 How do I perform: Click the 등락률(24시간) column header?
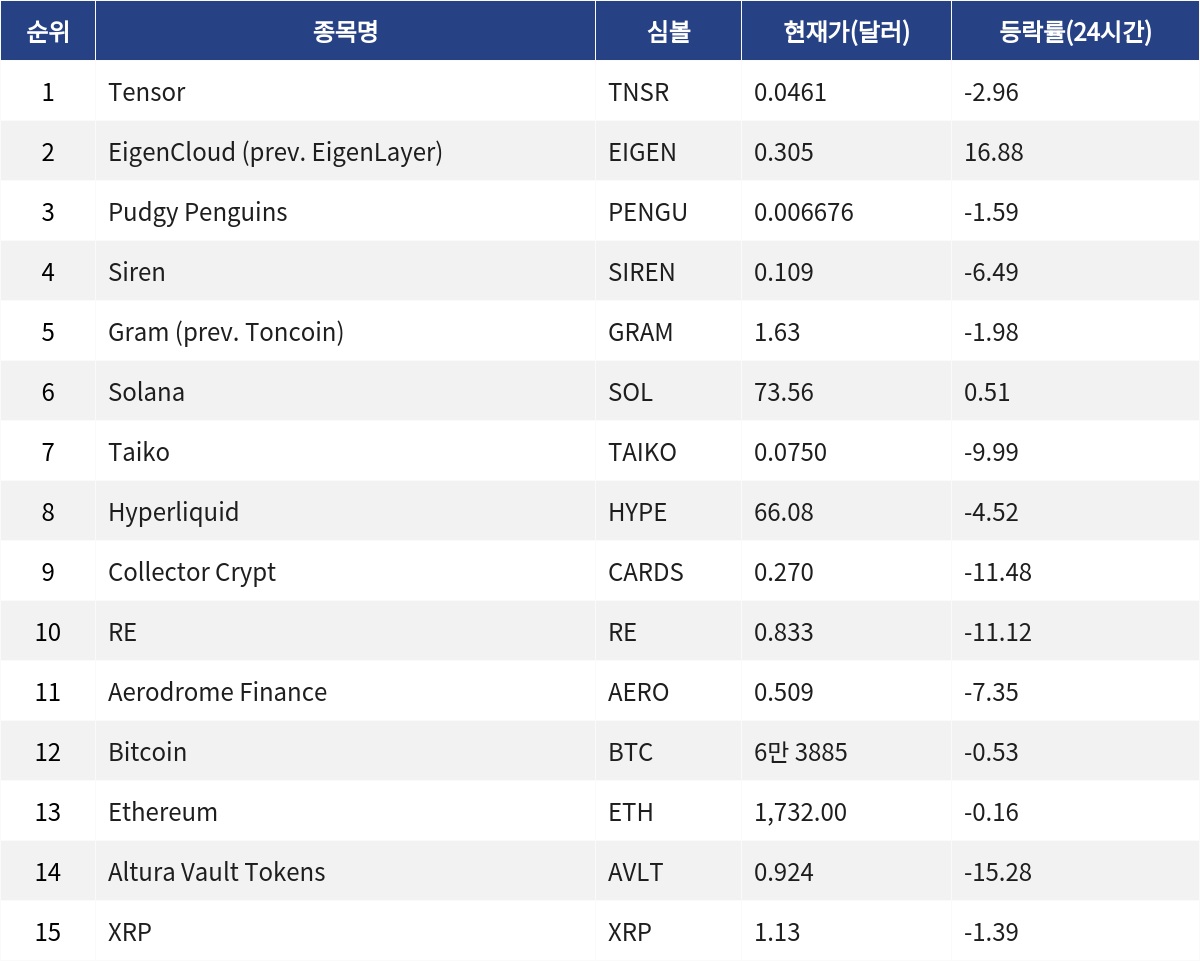1075,31
